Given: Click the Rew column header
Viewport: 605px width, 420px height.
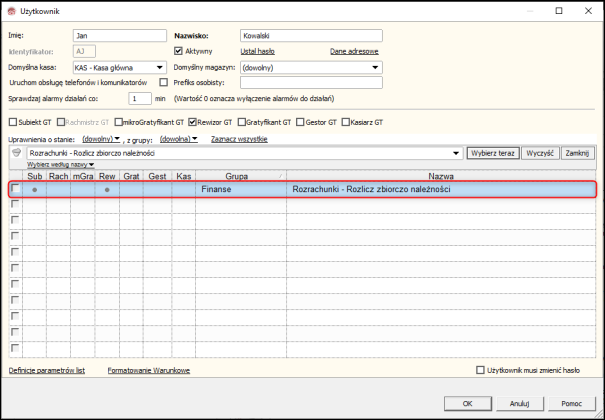Looking at the screenshot, I should coord(107,176).
